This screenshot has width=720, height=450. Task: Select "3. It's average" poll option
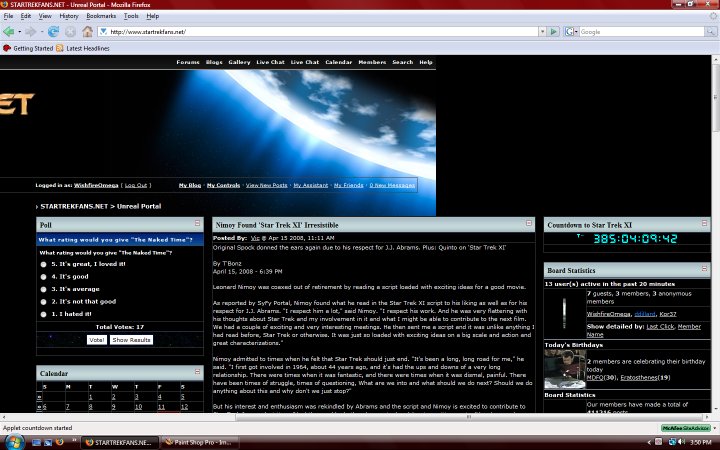(44, 289)
